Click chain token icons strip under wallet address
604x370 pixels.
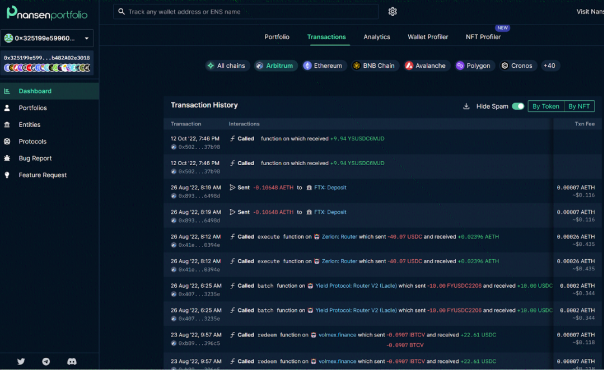click(47, 68)
